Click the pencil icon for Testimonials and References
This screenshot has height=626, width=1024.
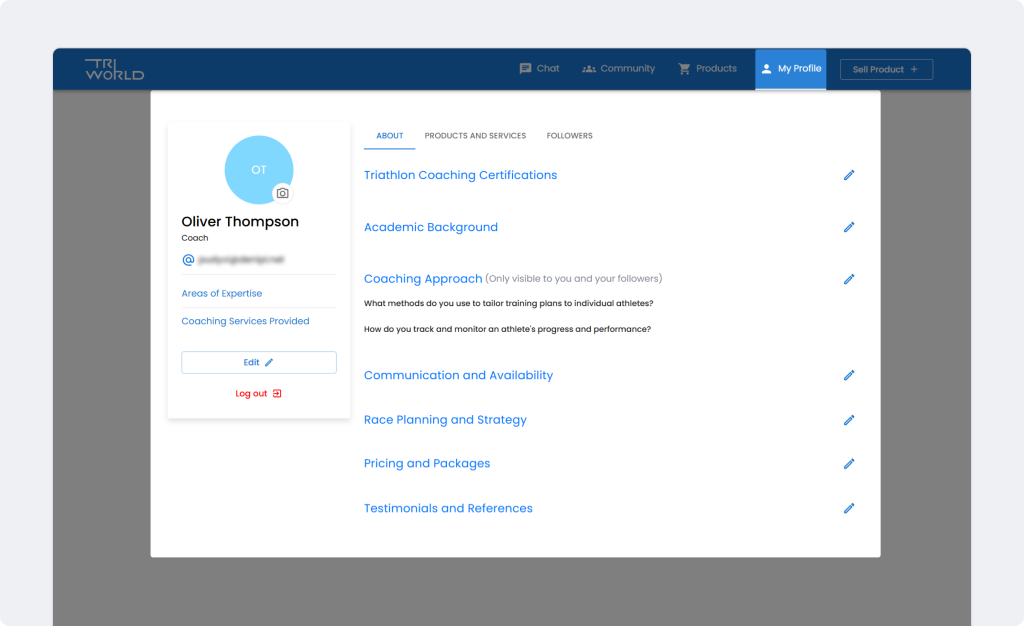coord(849,508)
